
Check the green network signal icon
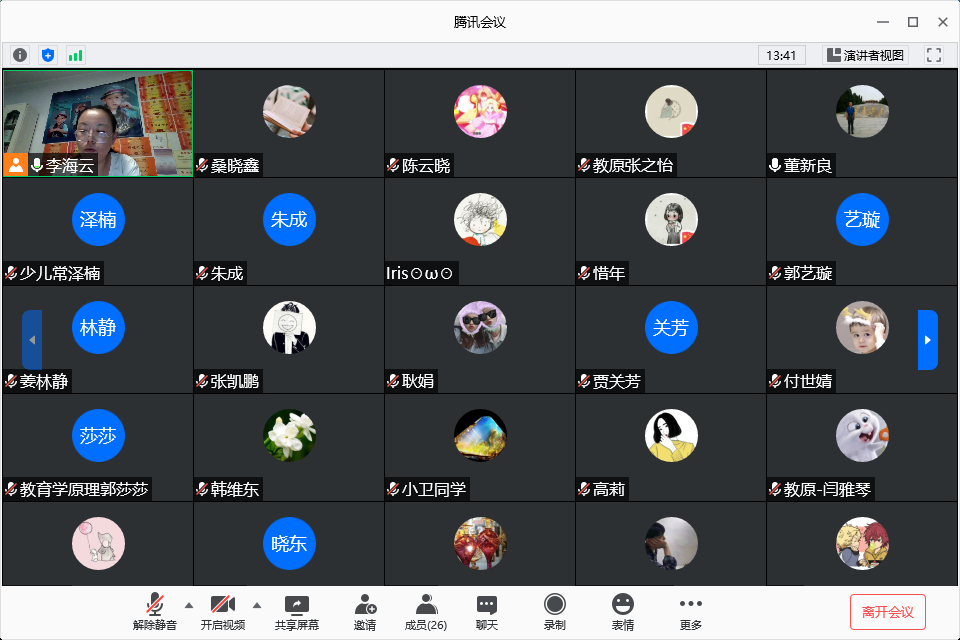[75, 55]
